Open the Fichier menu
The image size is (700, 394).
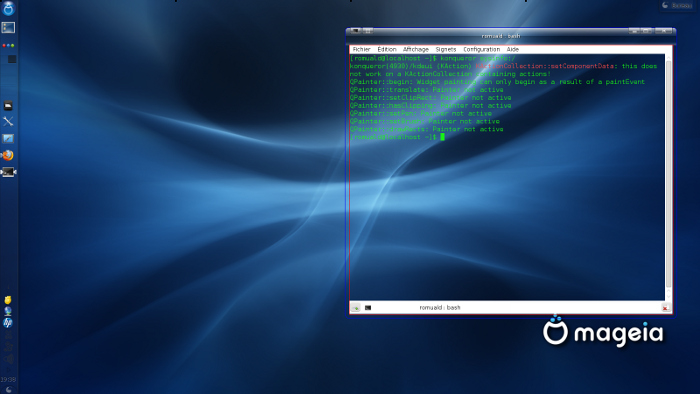(362, 50)
